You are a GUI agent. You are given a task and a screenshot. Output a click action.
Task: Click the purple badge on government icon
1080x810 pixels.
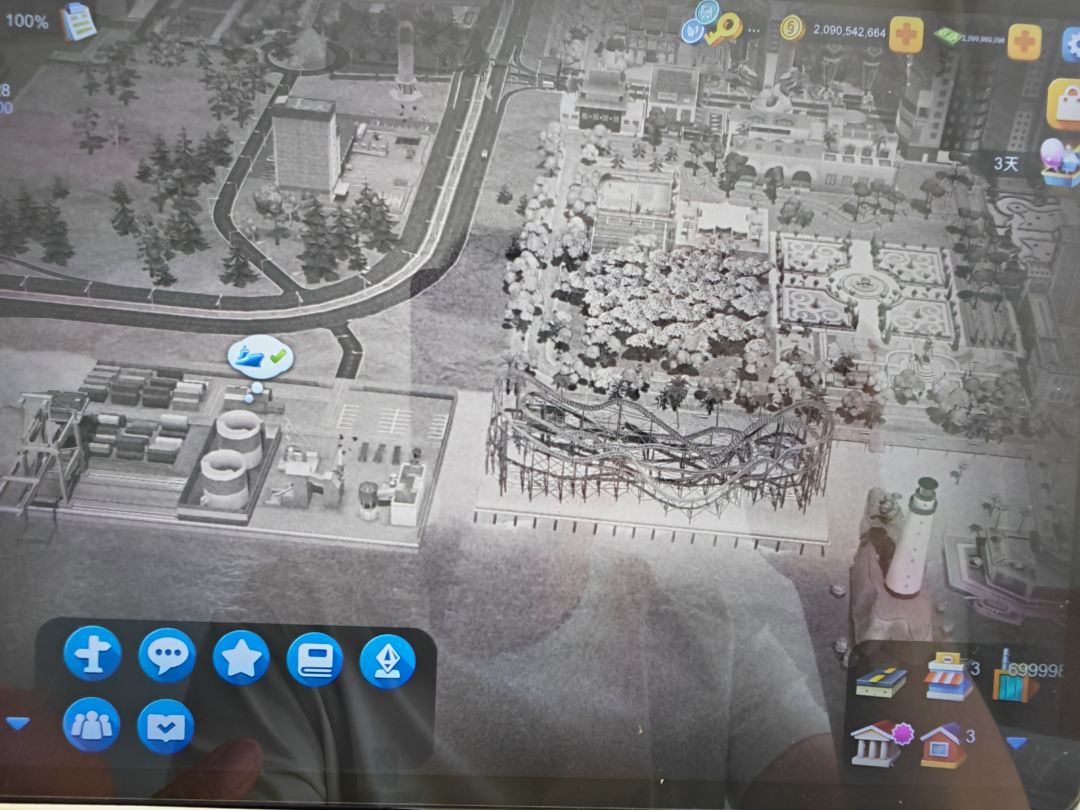[x=903, y=734]
